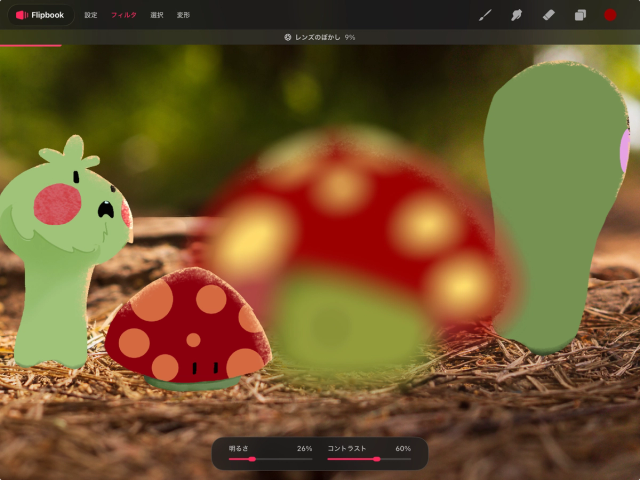Click the pink blur progress bar

point(31,45)
